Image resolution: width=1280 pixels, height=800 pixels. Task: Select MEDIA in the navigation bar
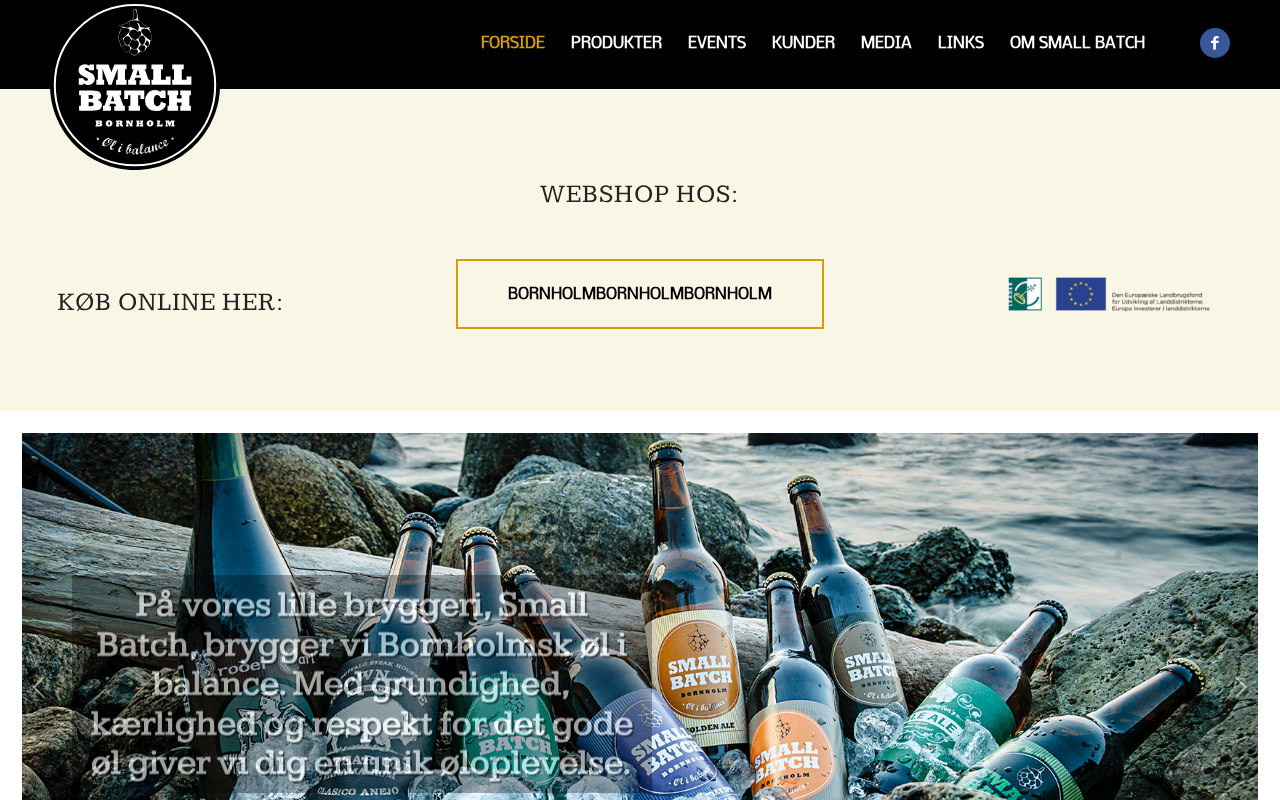(886, 42)
